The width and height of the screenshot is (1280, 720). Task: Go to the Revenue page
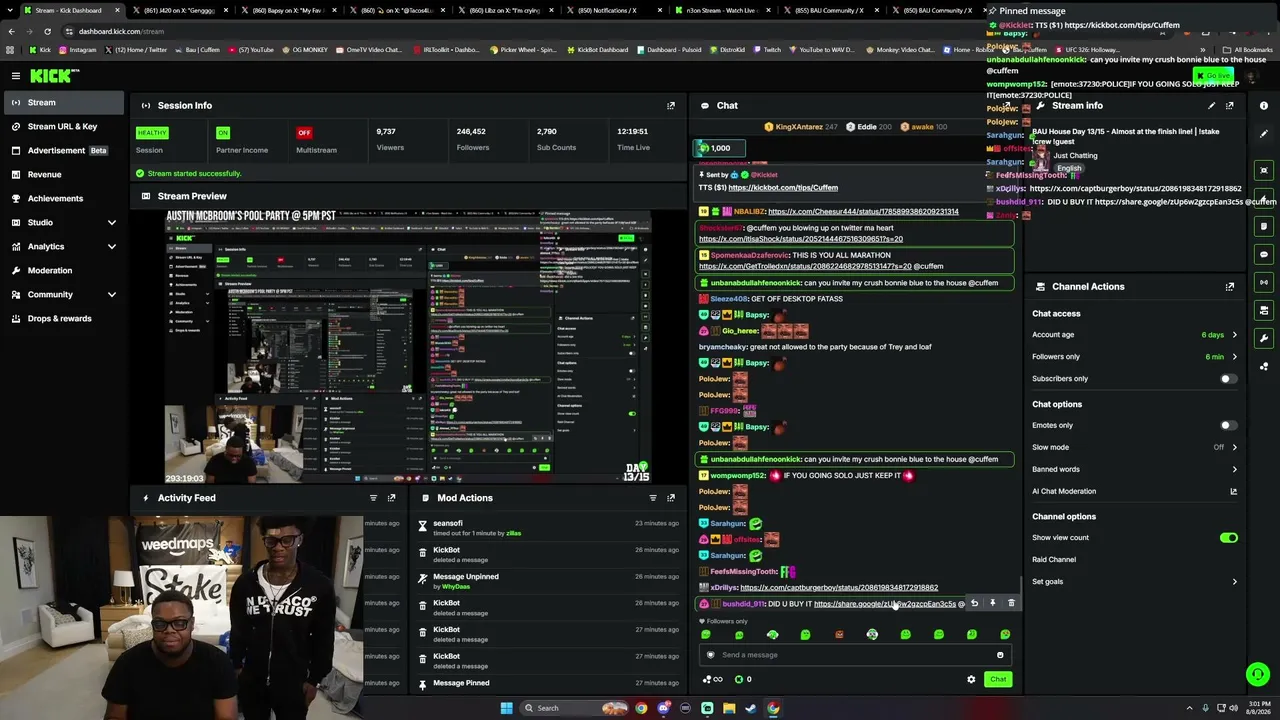(x=62, y=174)
